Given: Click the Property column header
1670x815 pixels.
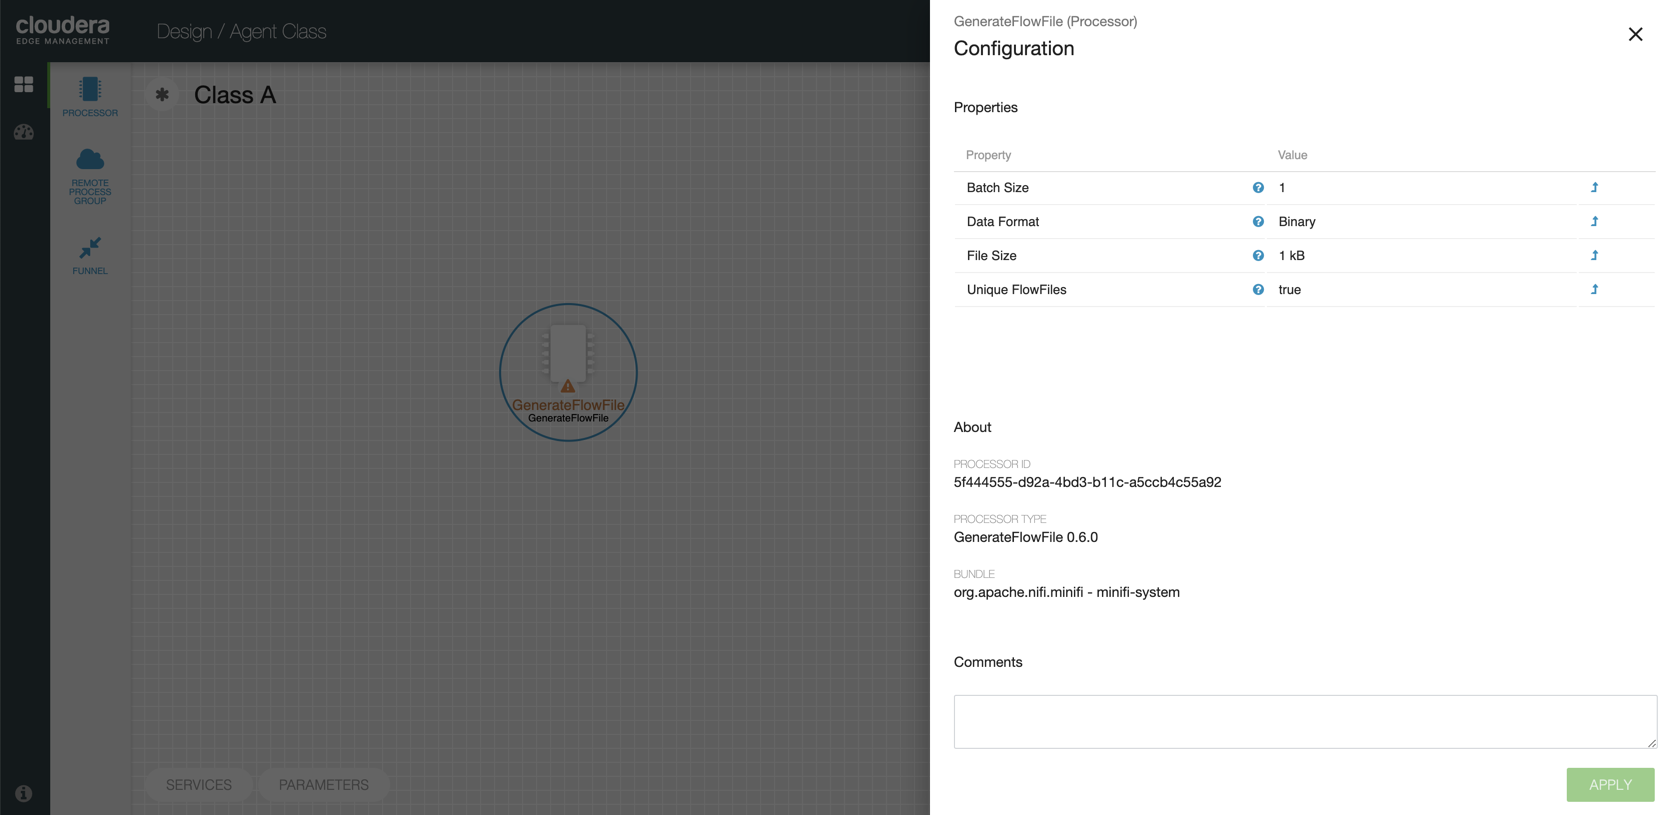Looking at the screenshot, I should click(988, 155).
